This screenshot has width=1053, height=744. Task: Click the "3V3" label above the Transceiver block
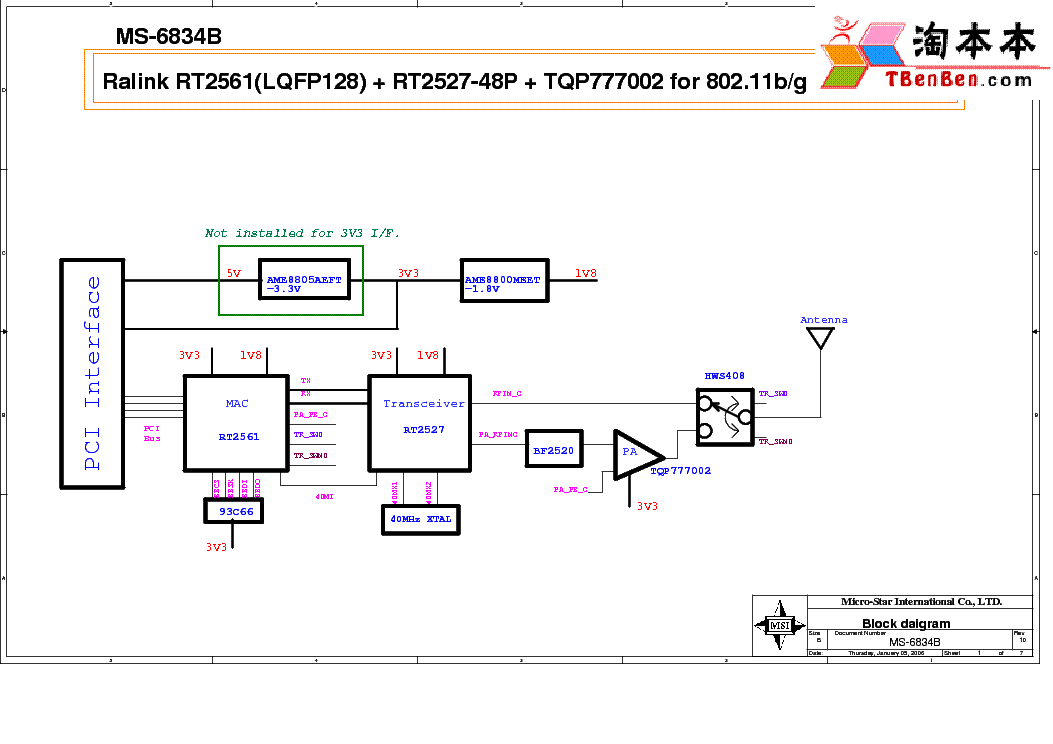point(381,355)
